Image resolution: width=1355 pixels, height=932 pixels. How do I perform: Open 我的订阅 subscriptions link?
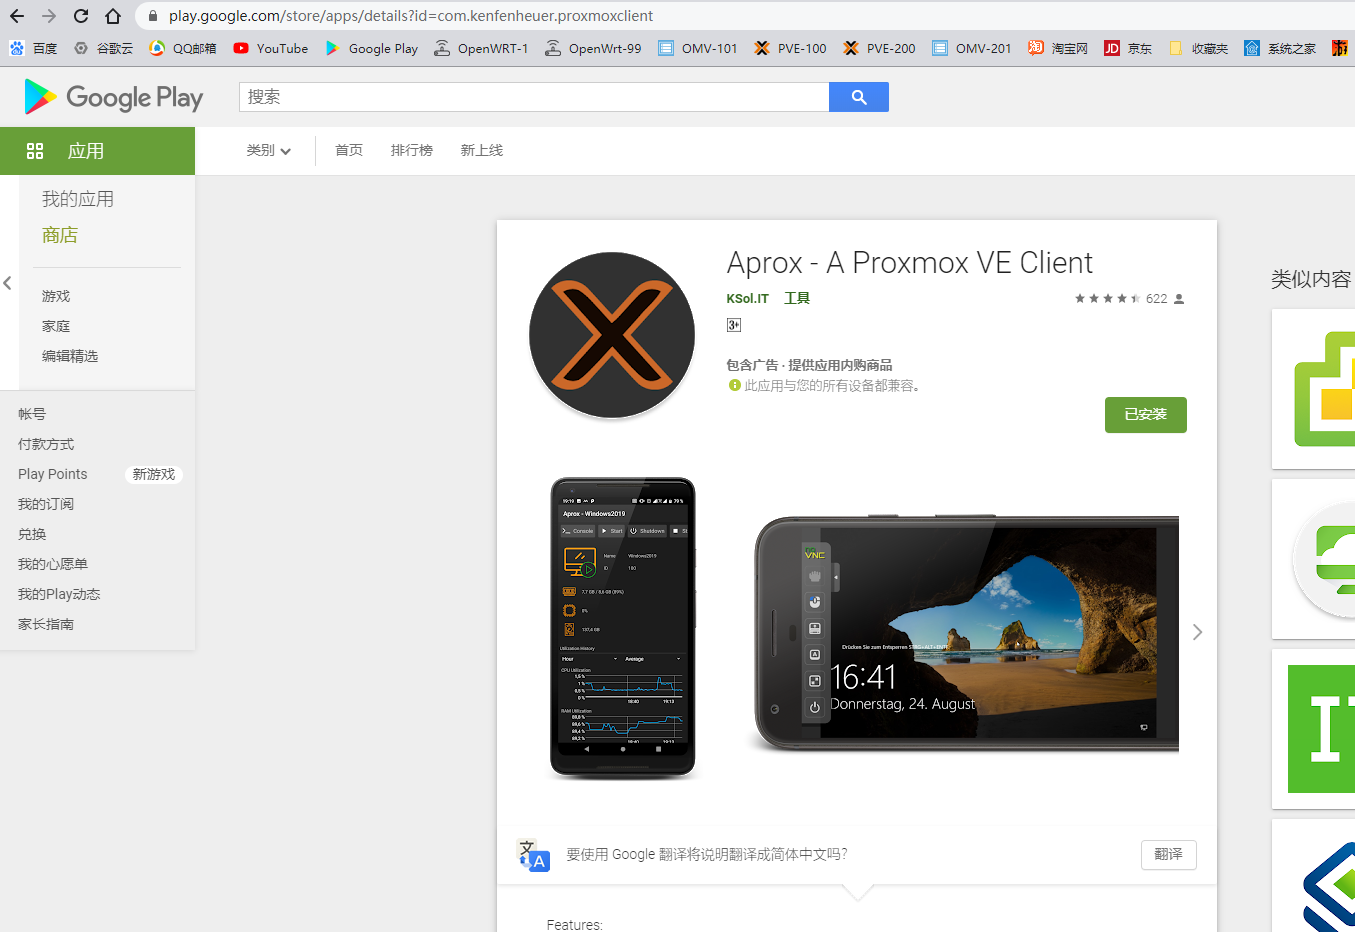[46, 504]
